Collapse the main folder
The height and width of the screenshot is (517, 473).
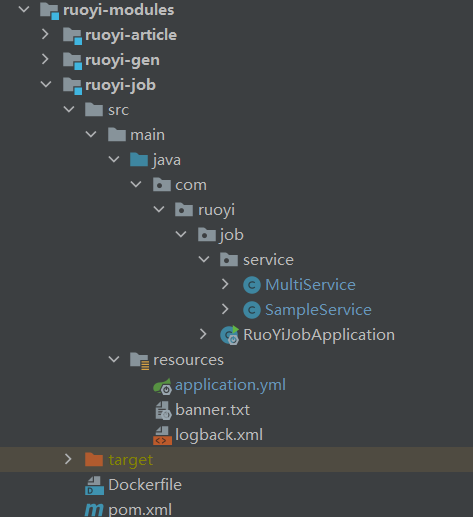pos(91,134)
